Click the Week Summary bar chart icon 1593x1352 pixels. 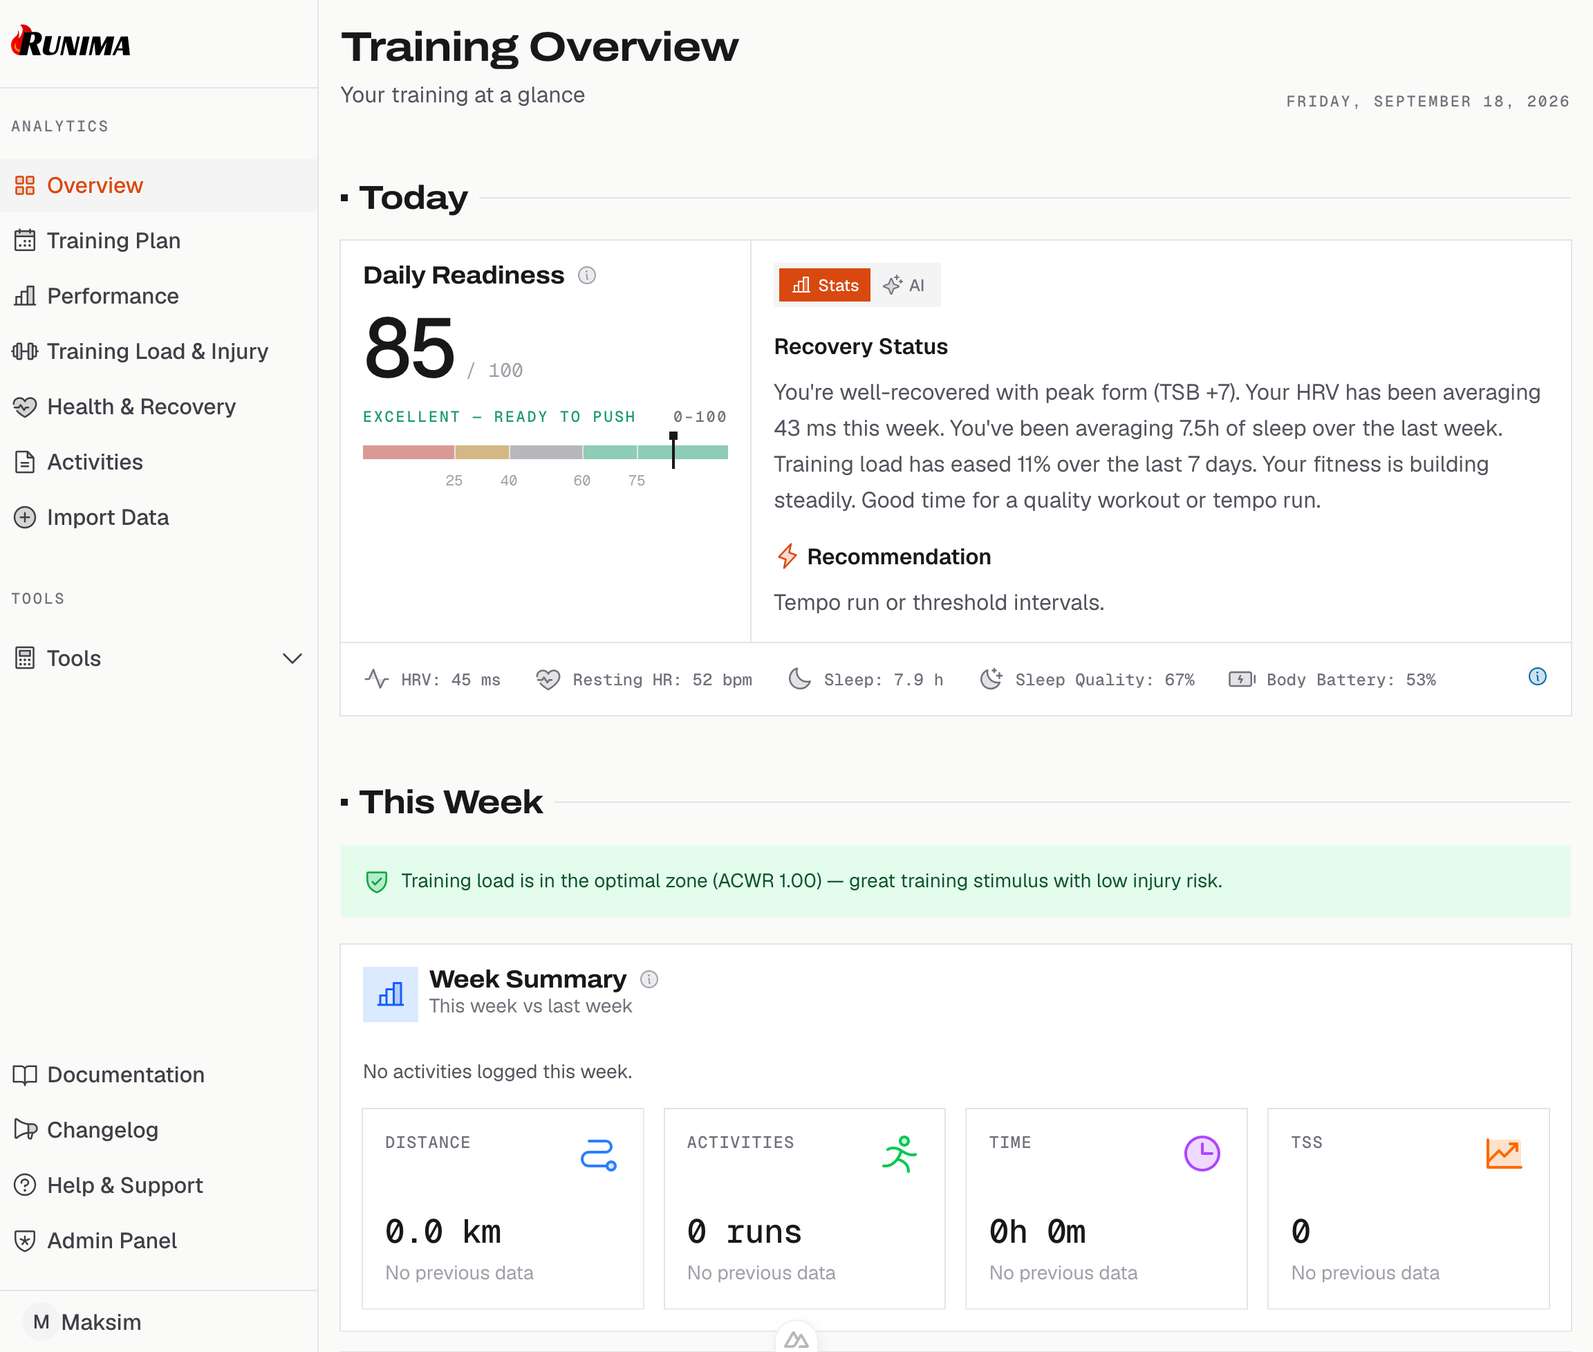(391, 994)
